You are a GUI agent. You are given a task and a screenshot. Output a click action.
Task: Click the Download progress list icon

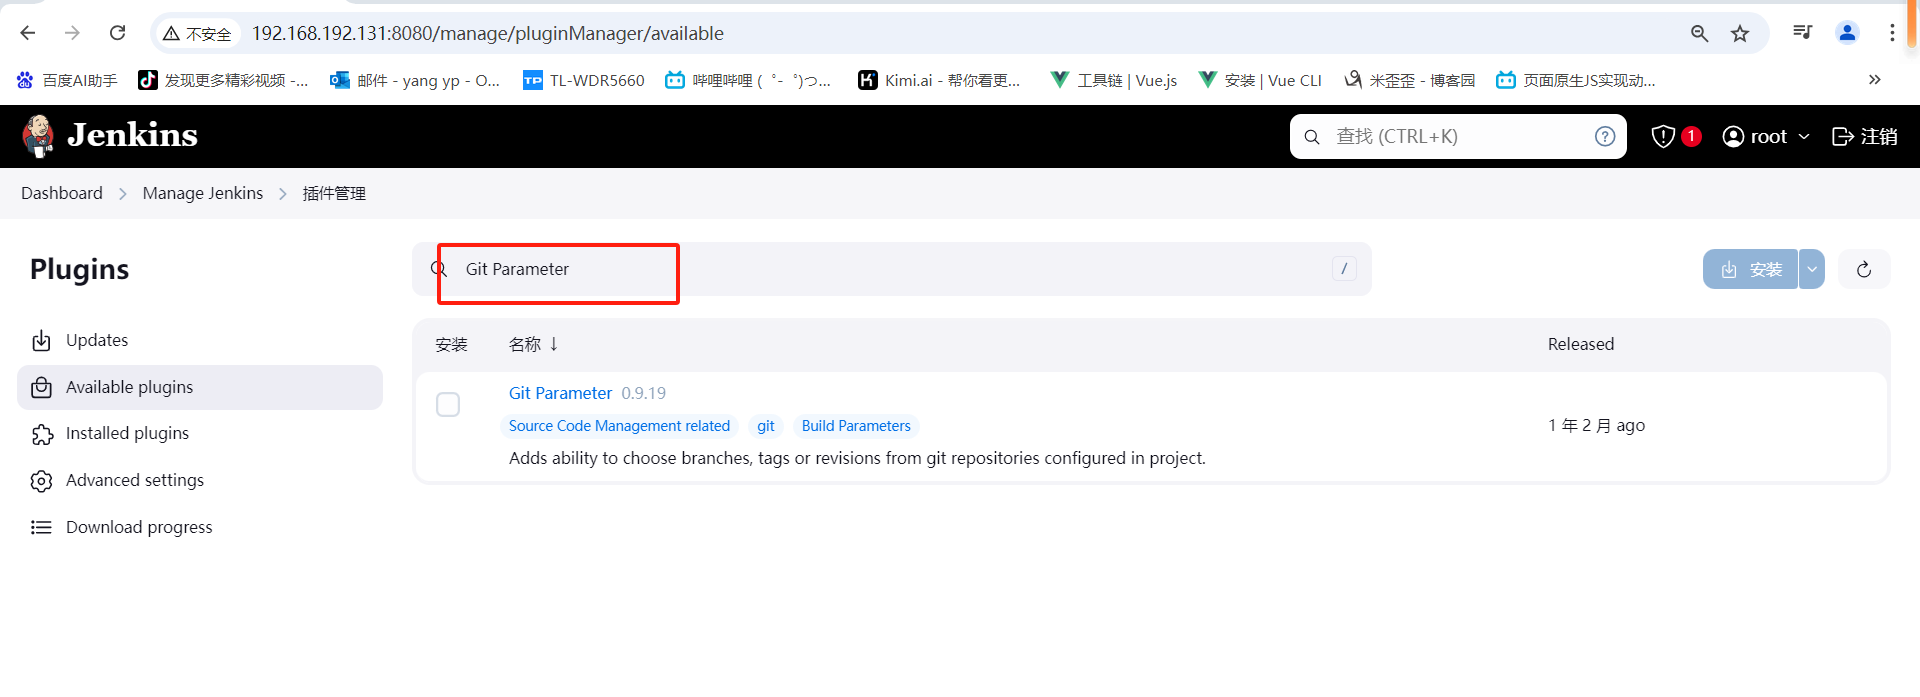coord(41,527)
